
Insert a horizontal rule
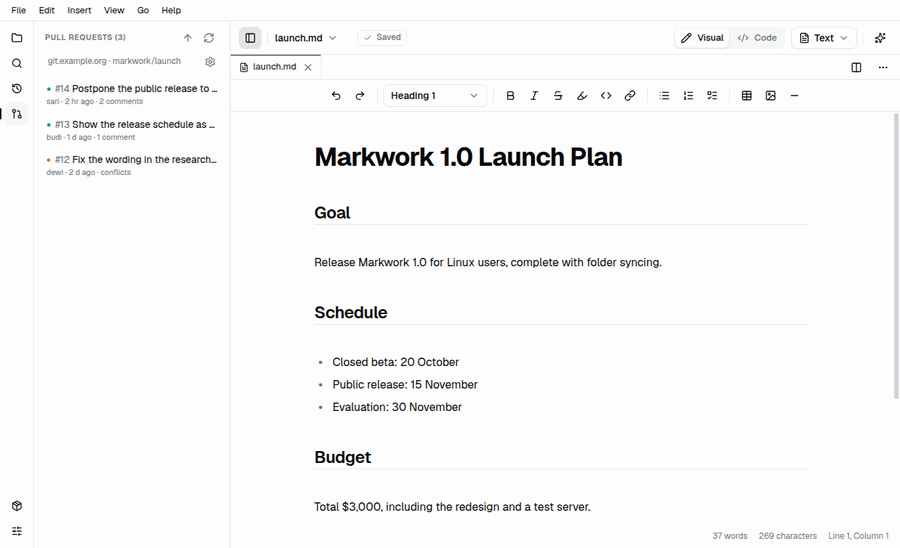tap(794, 96)
